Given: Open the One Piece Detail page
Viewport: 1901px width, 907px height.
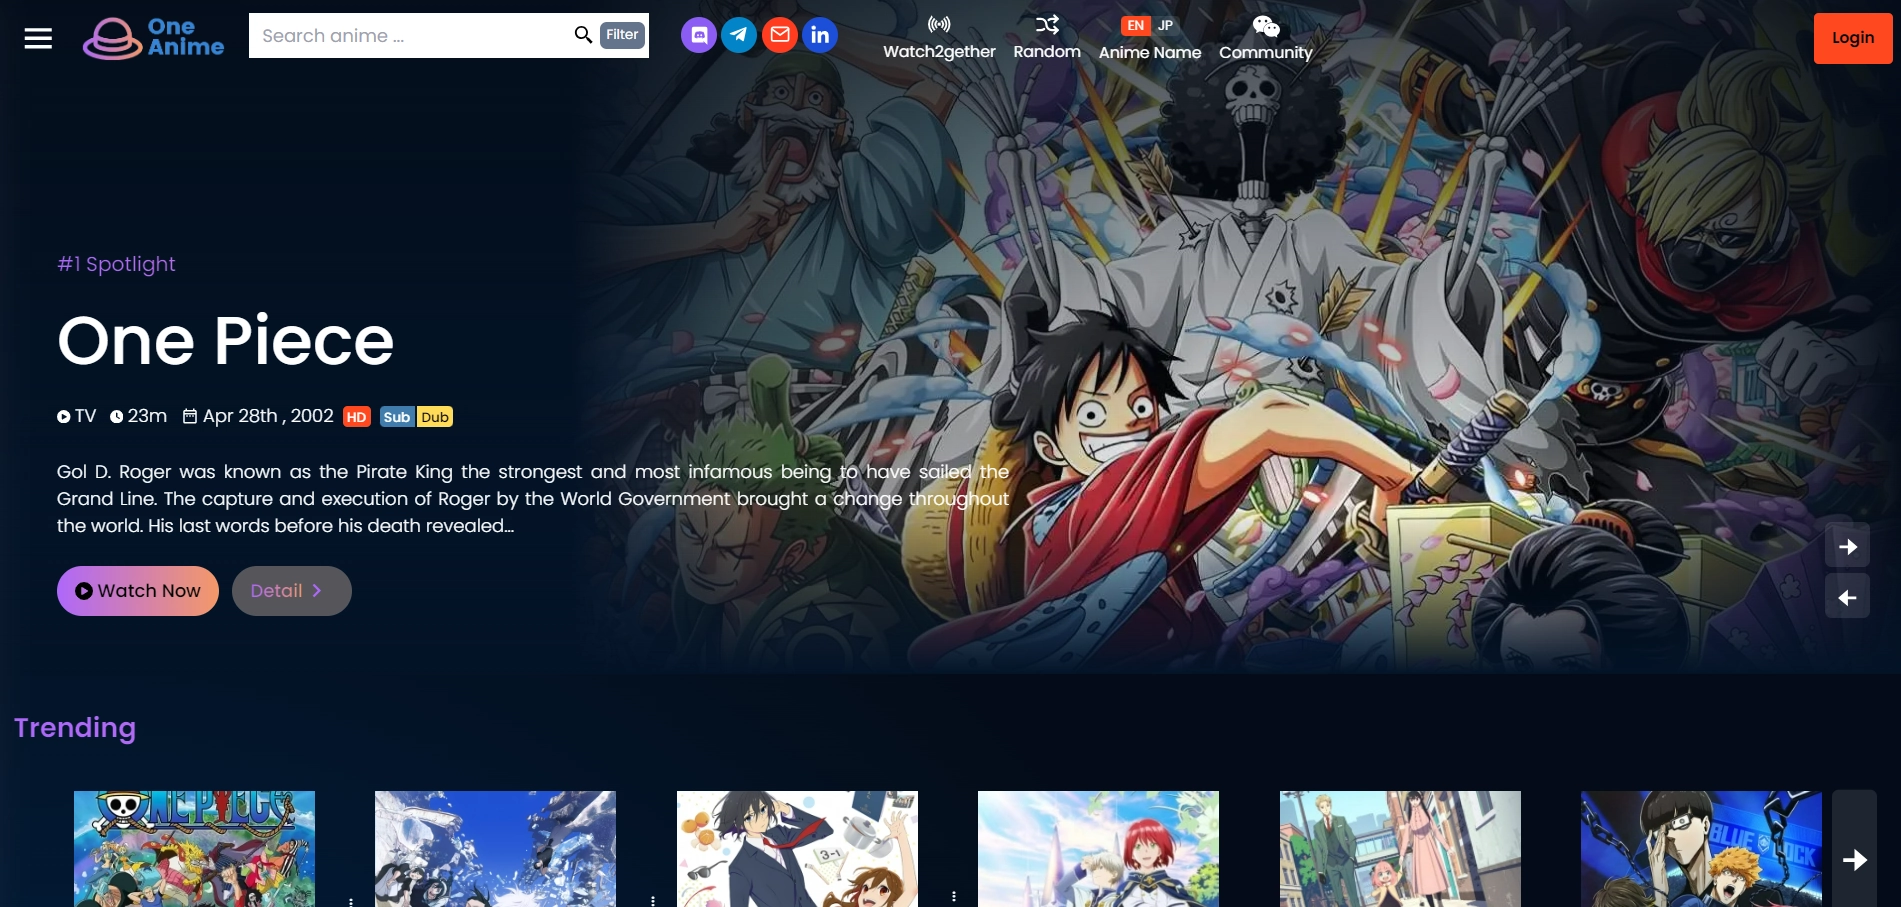Looking at the screenshot, I should tap(292, 591).
